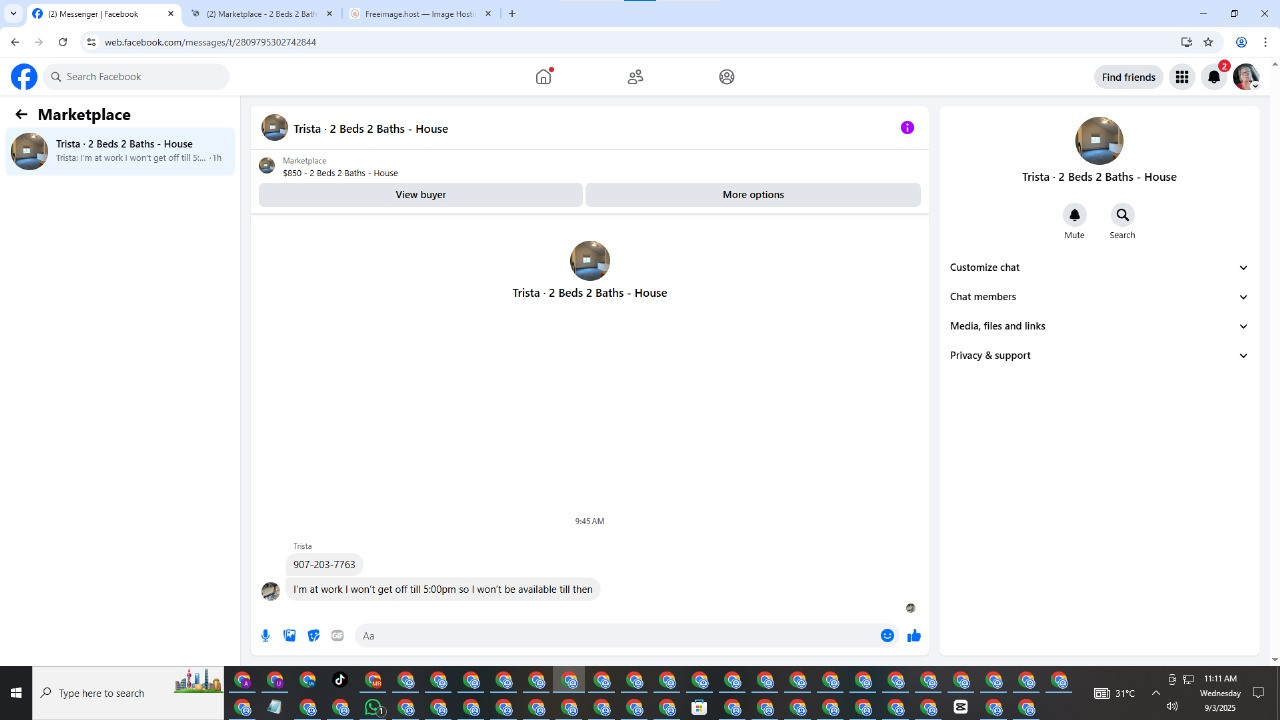This screenshot has height=720, width=1280.
Task: Click the large listing photo in chat
Action: (x=590, y=261)
